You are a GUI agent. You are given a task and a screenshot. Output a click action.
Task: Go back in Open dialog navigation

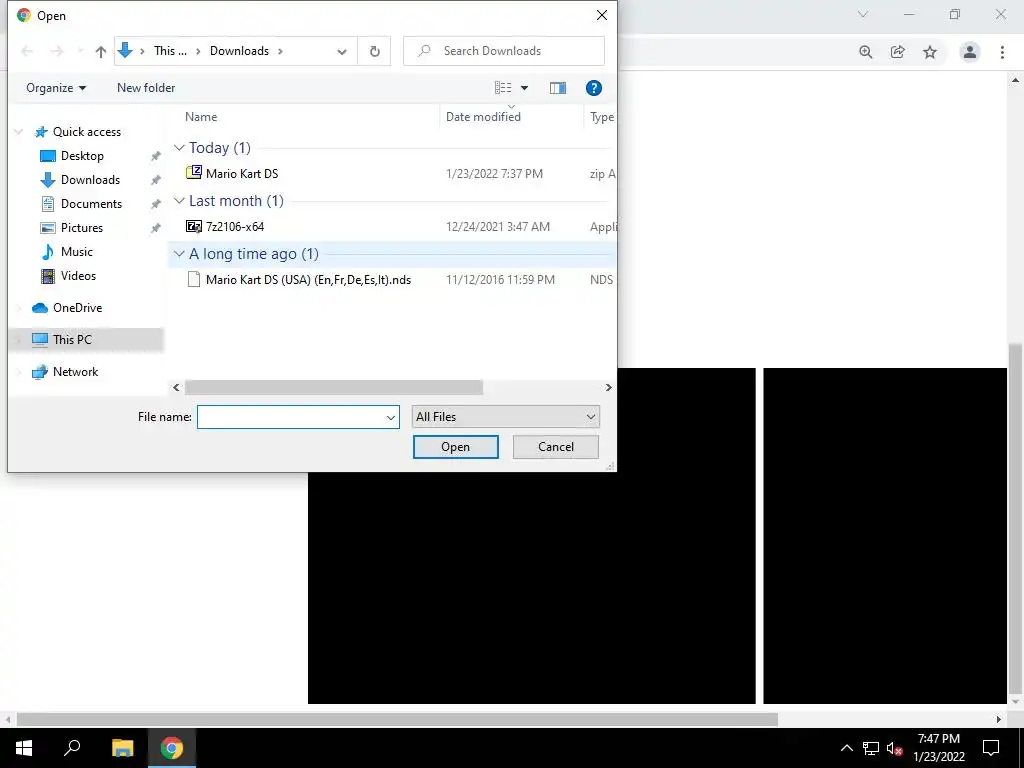27,51
